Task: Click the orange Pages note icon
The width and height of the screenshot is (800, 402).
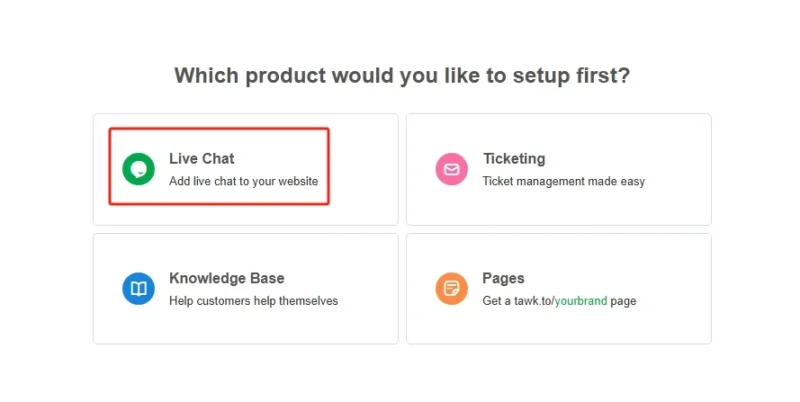Action: tap(452, 289)
